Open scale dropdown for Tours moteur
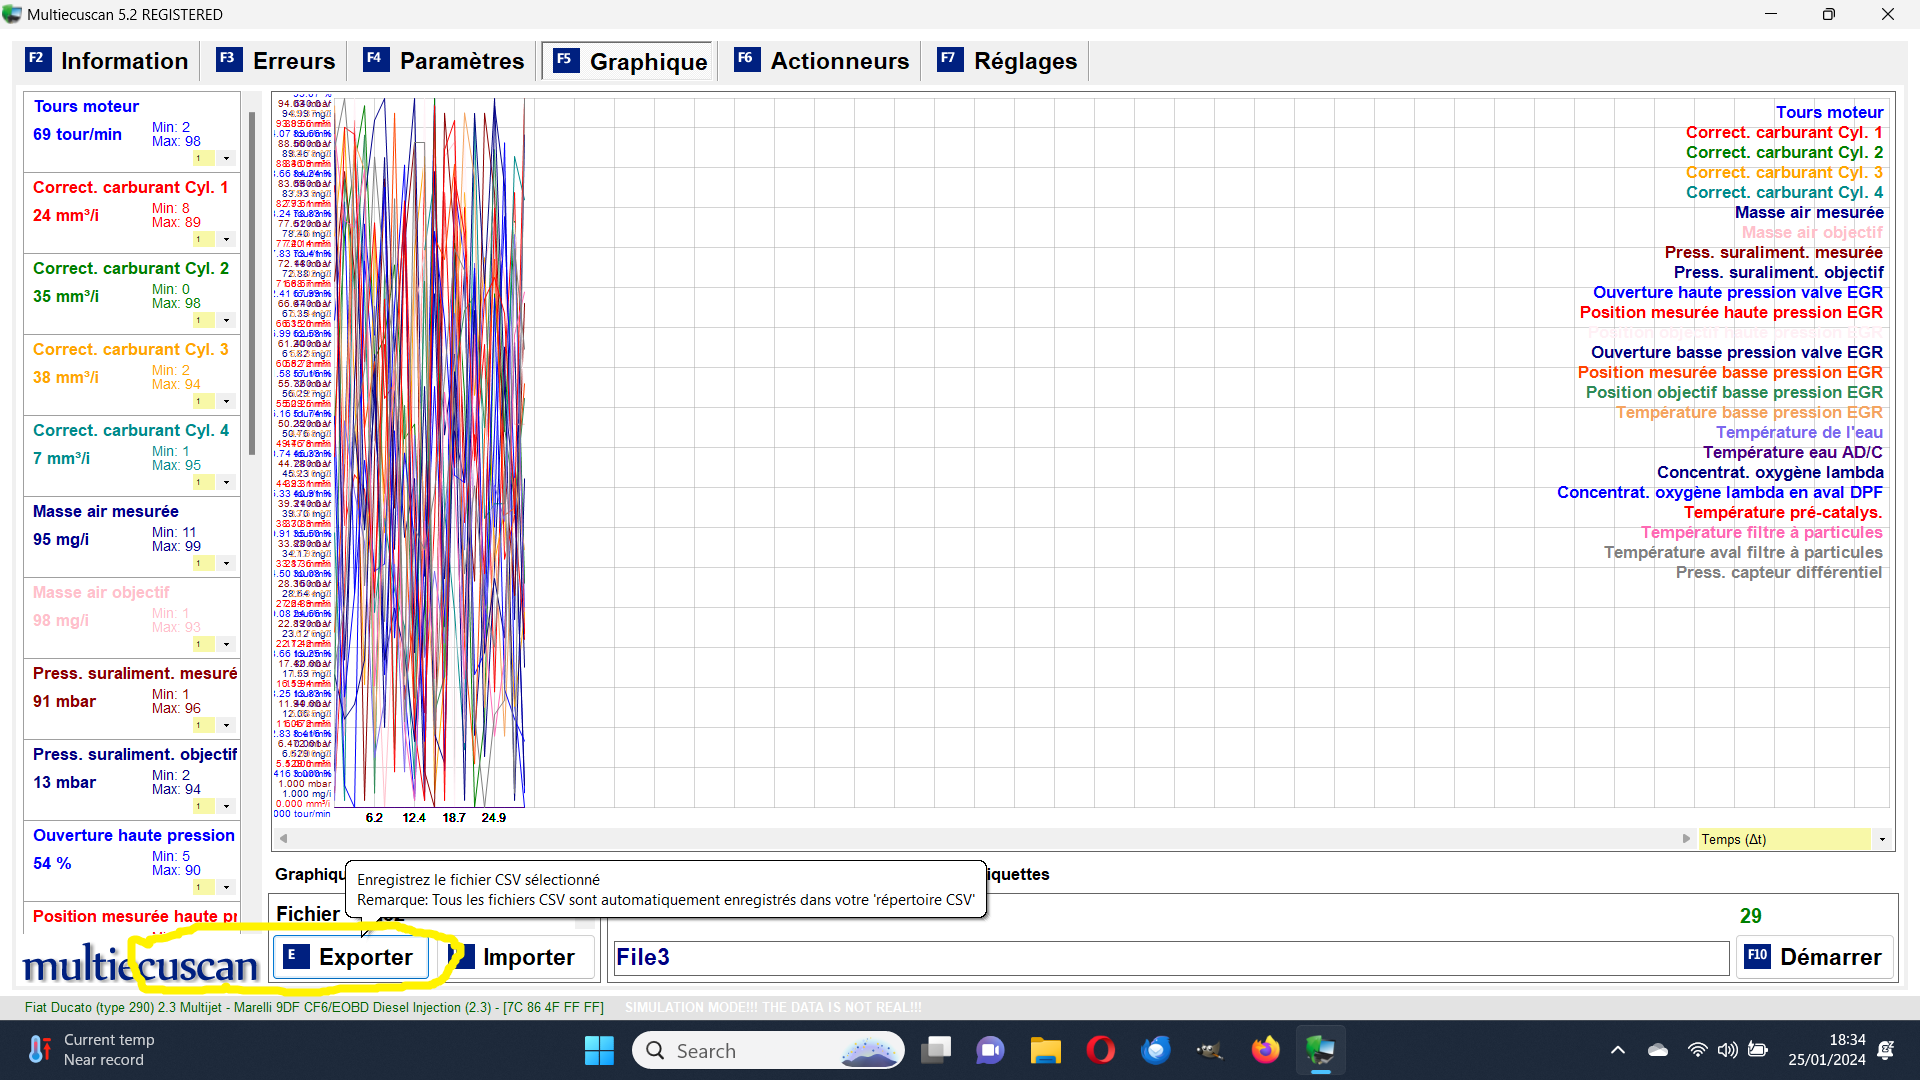Image resolution: width=1920 pixels, height=1080 pixels. tap(226, 158)
